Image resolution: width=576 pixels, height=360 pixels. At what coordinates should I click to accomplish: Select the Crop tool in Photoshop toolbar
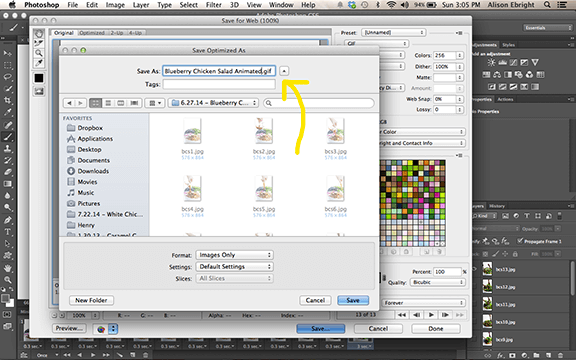pos(7,100)
